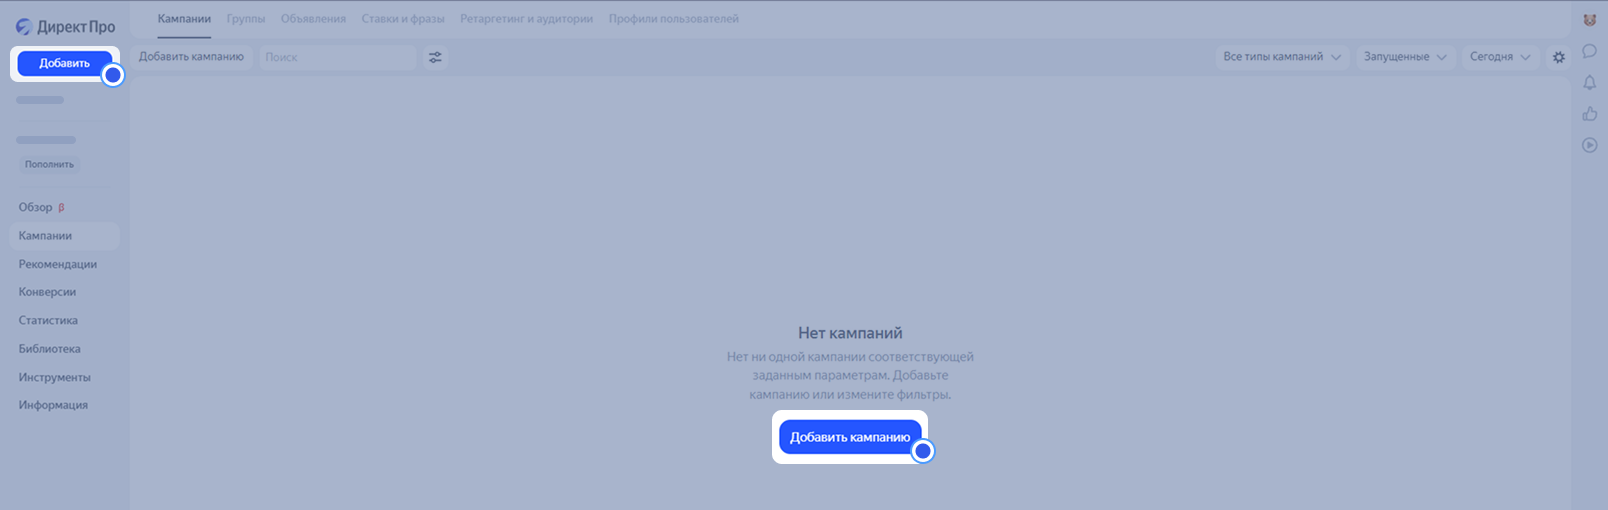The image size is (1608, 510).
Task: Open user avatar in right panel
Action: [x=1589, y=20]
